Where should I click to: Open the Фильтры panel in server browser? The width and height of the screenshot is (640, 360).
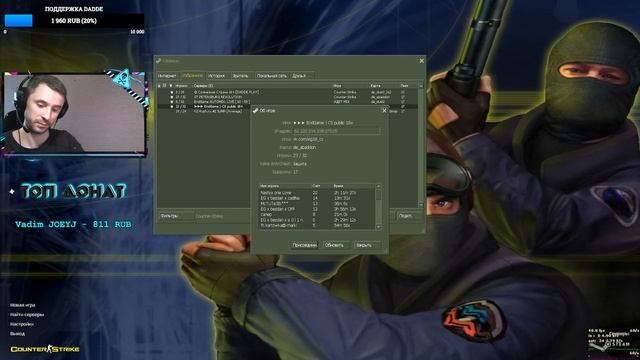click(176, 216)
